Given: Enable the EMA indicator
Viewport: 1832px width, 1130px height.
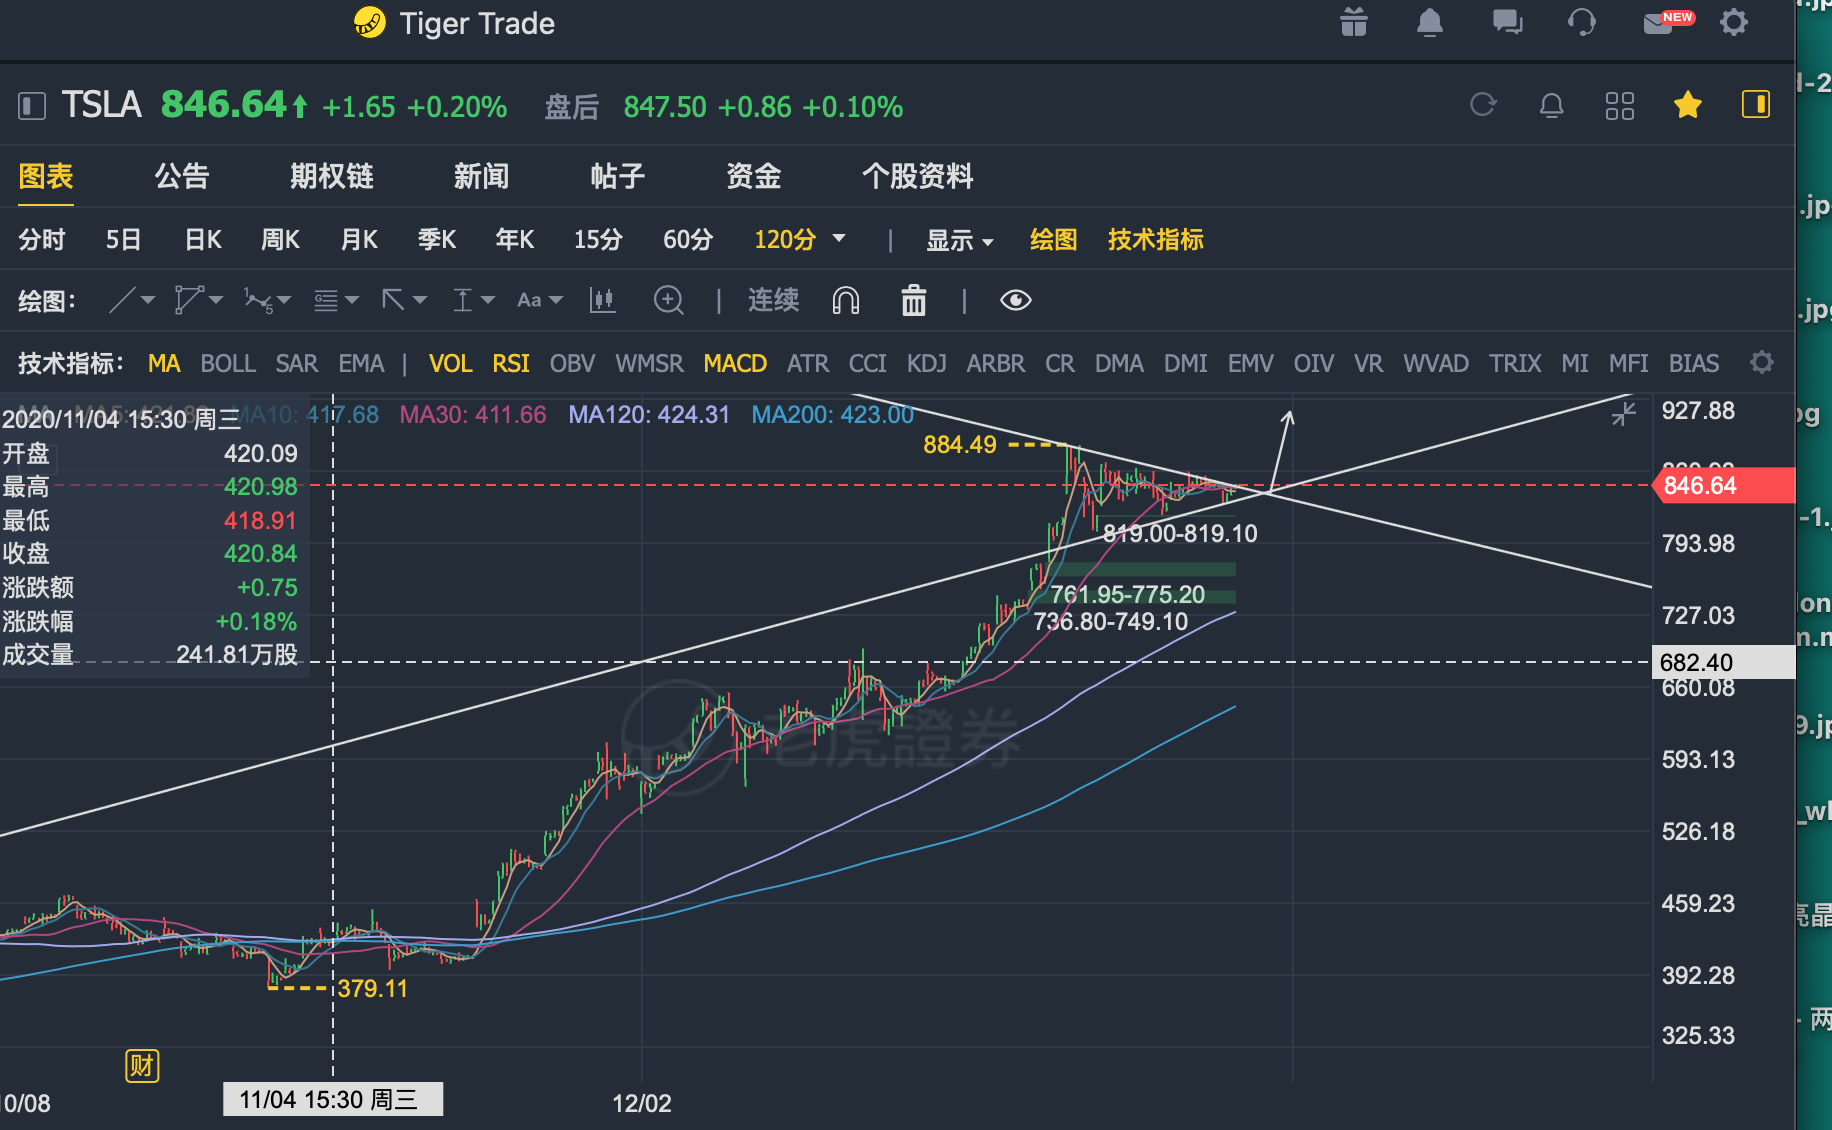Looking at the screenshot, I should (x=361, y=363).
